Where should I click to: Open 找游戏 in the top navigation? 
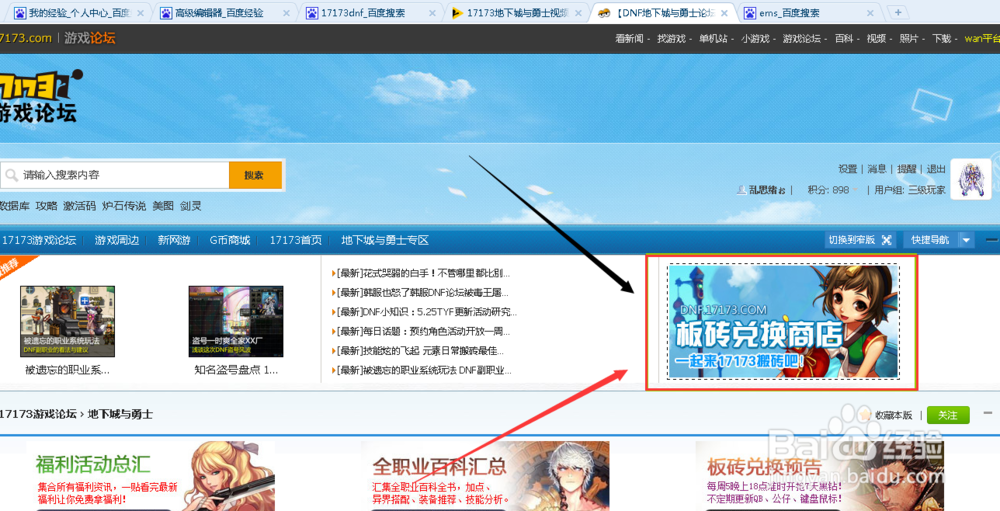671,38
